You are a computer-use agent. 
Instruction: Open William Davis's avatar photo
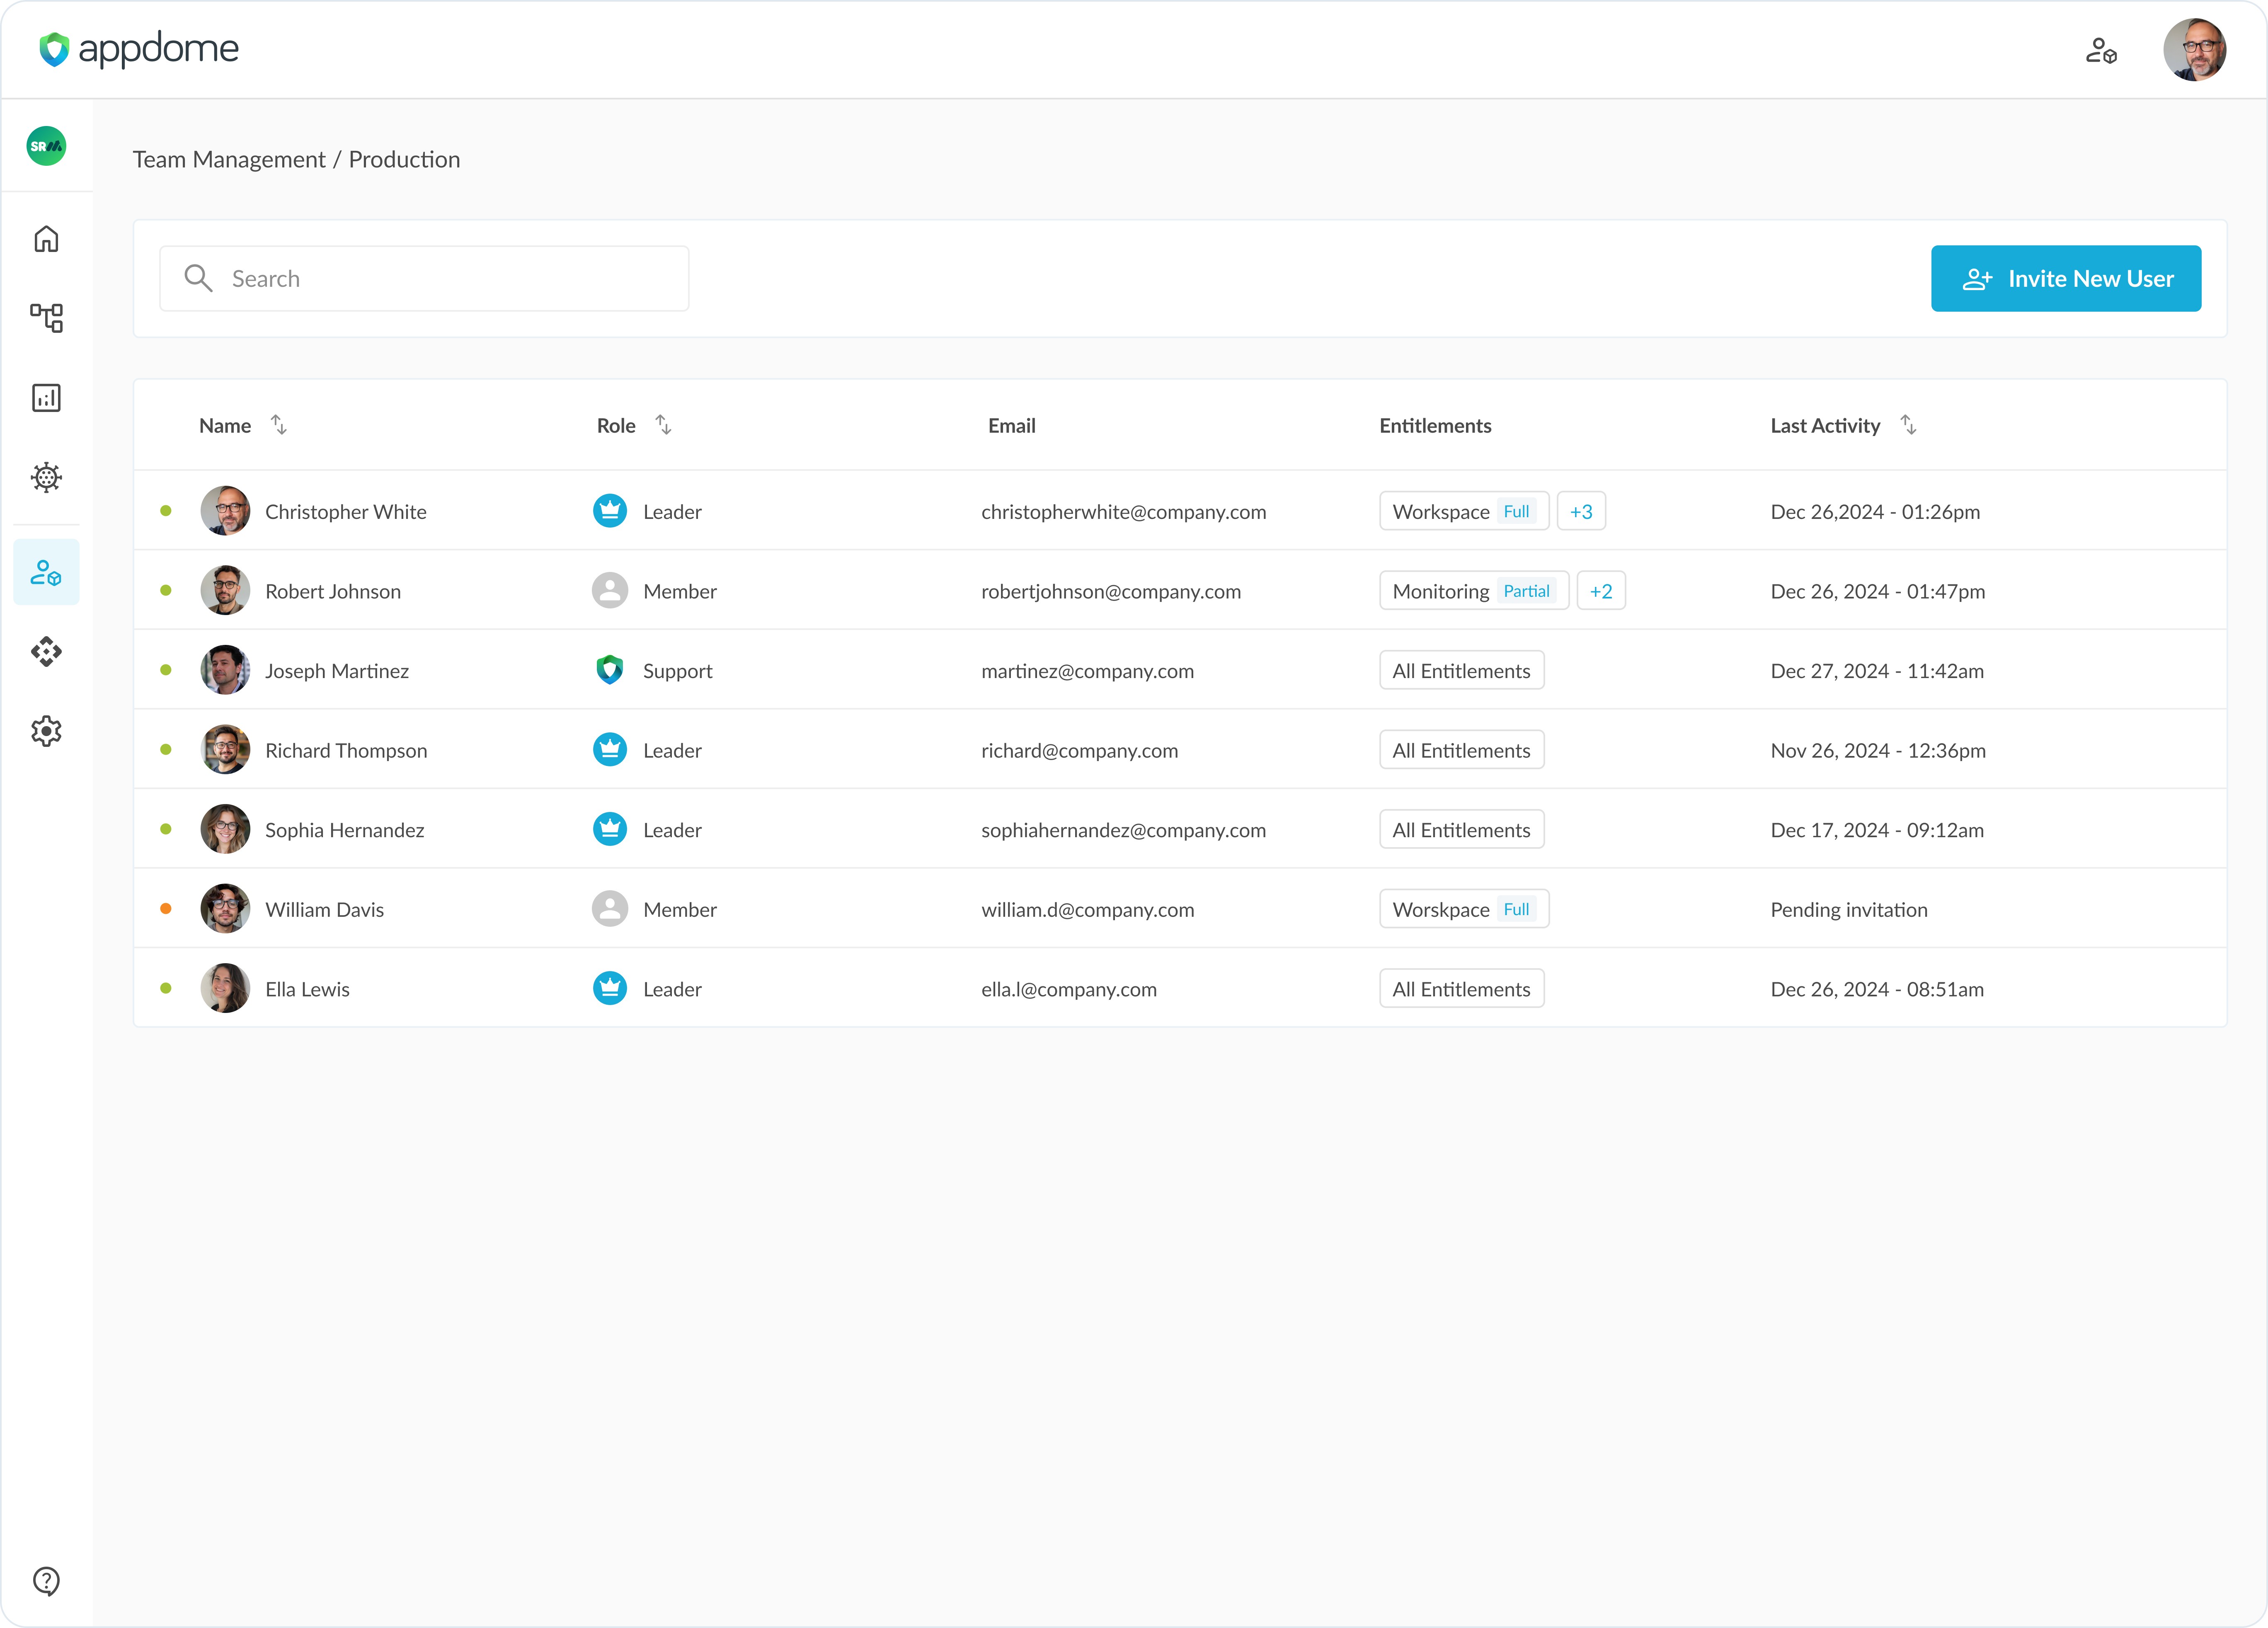[x=225, y=909]
